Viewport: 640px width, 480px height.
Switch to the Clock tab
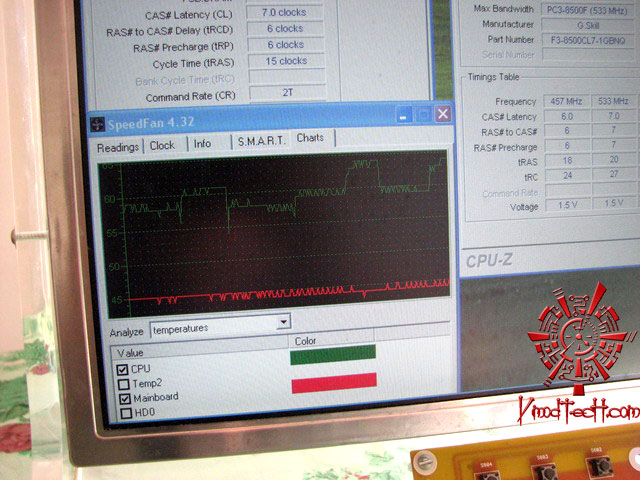click(x=162, y=145)
